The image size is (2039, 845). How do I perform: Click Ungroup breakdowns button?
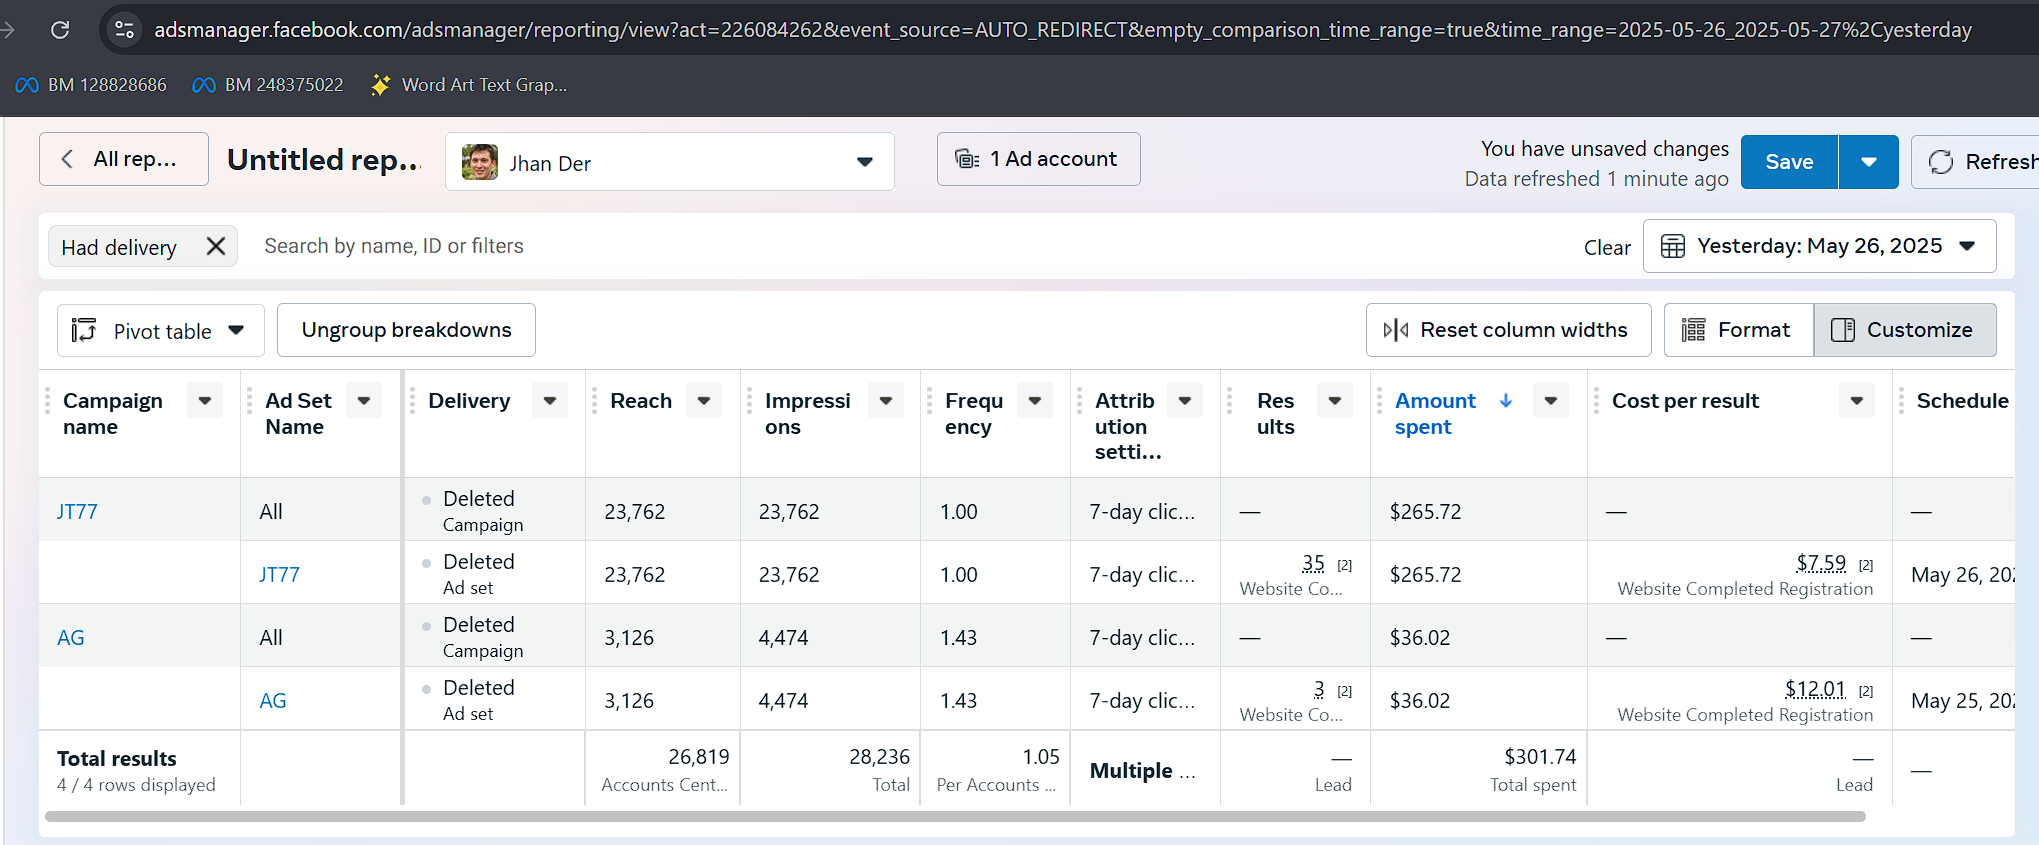click(x=406, y=330)
